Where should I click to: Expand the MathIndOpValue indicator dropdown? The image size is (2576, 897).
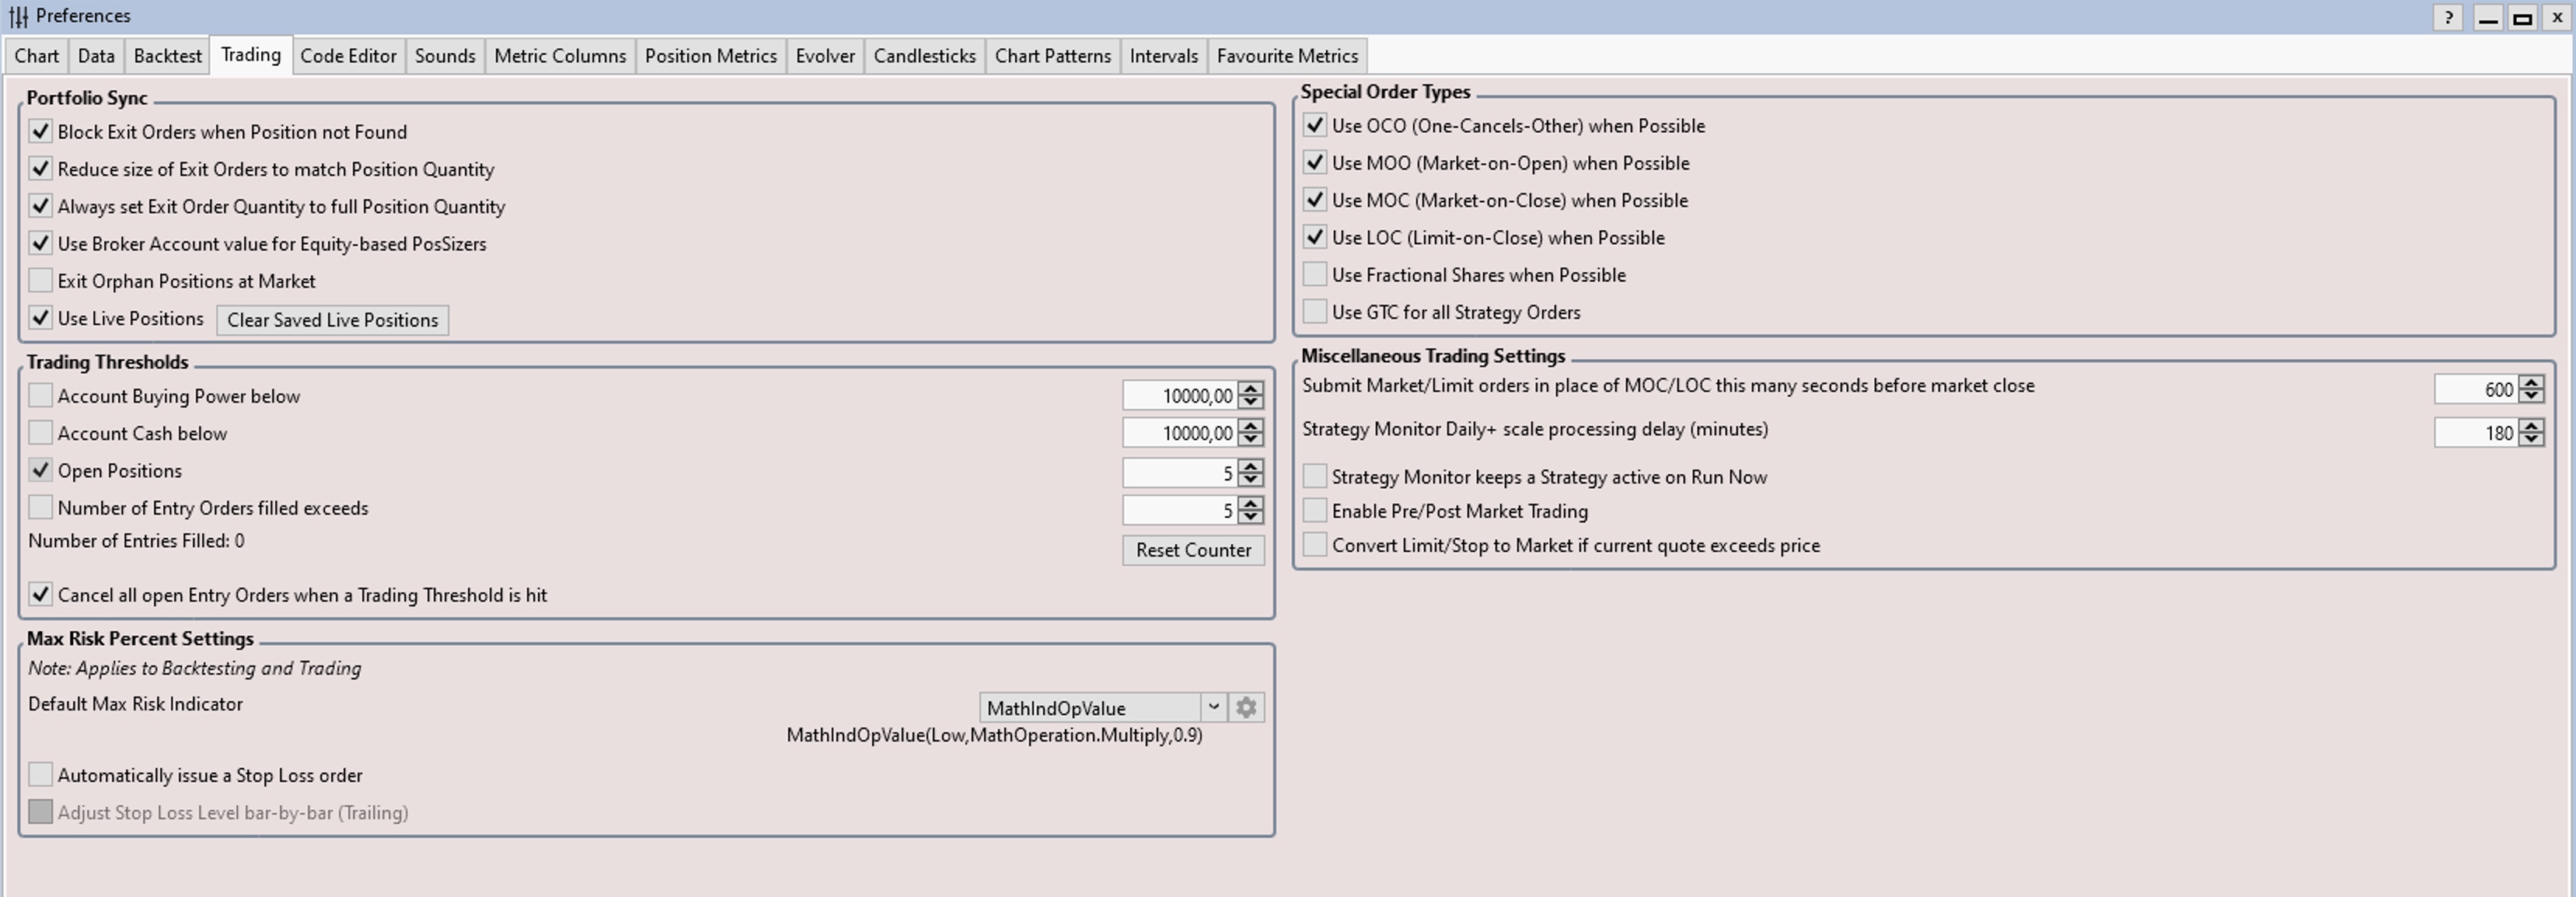point(1213,708)
